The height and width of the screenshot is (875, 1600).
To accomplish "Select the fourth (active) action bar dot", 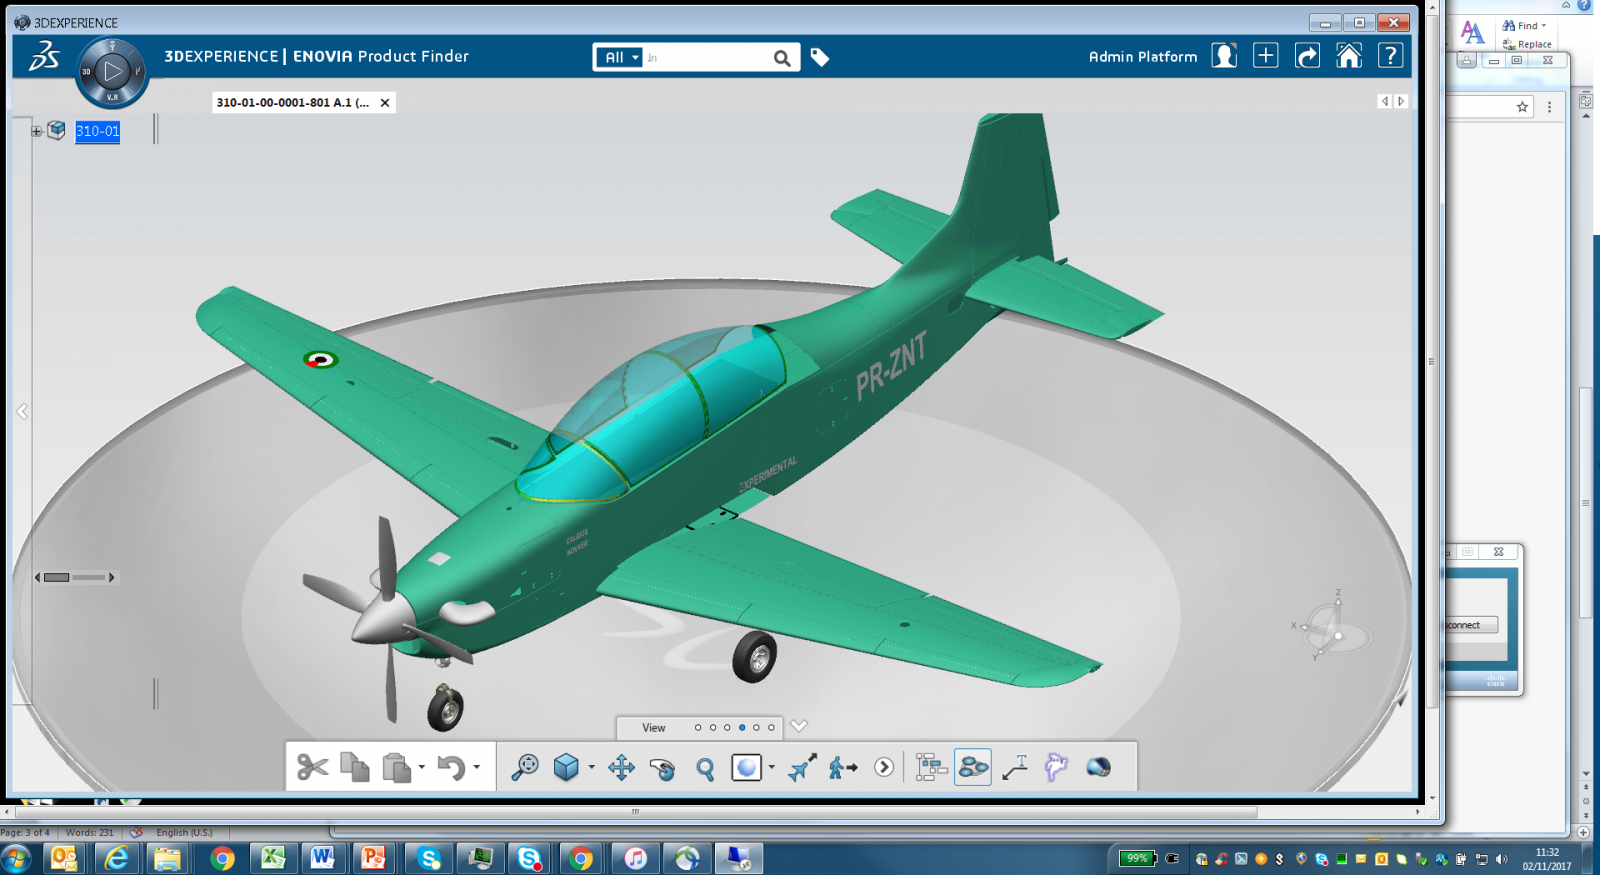I will tap(742, 728).
